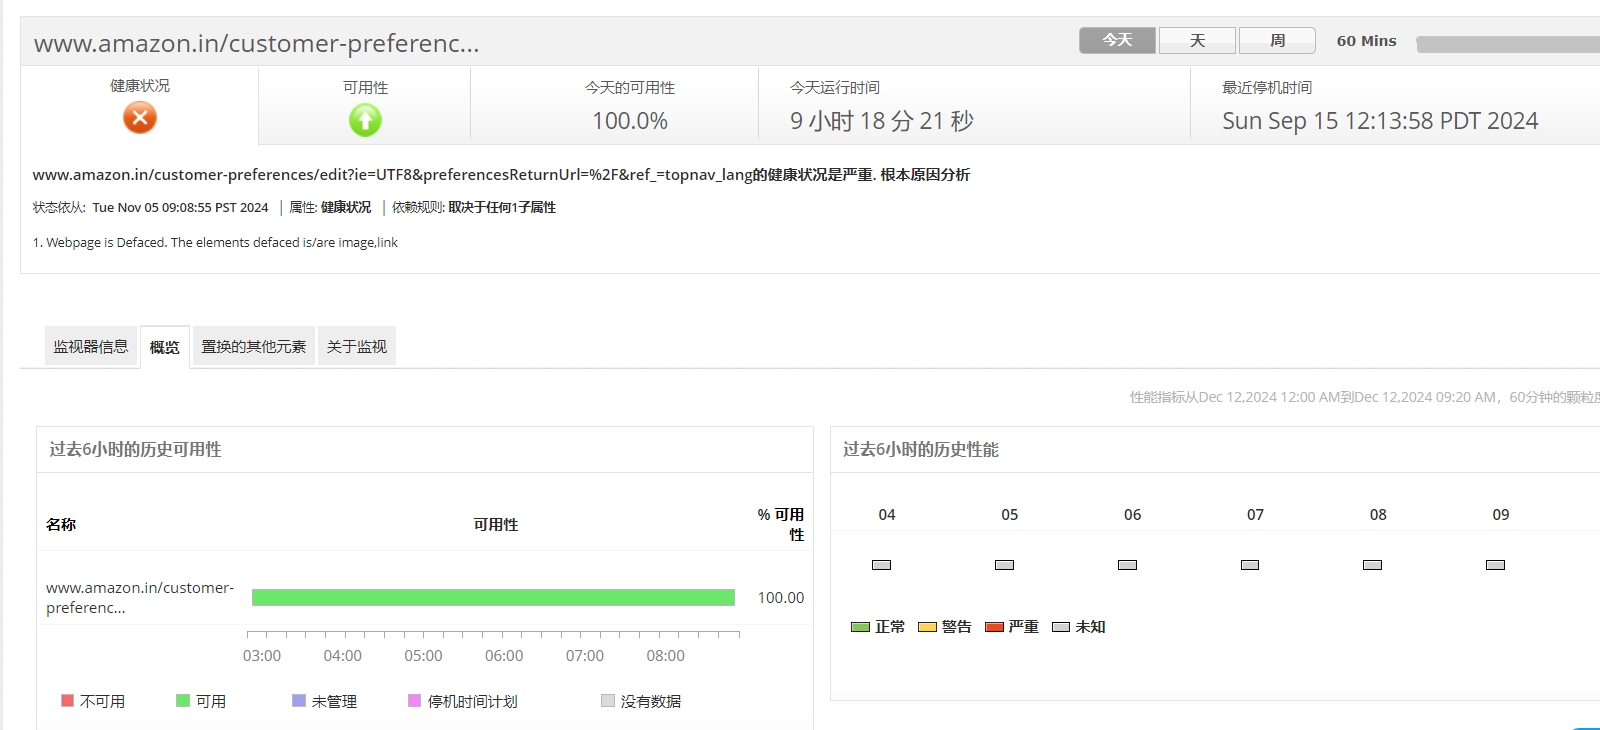Open the 根本原因分析 link

click(x=925, y=175)
